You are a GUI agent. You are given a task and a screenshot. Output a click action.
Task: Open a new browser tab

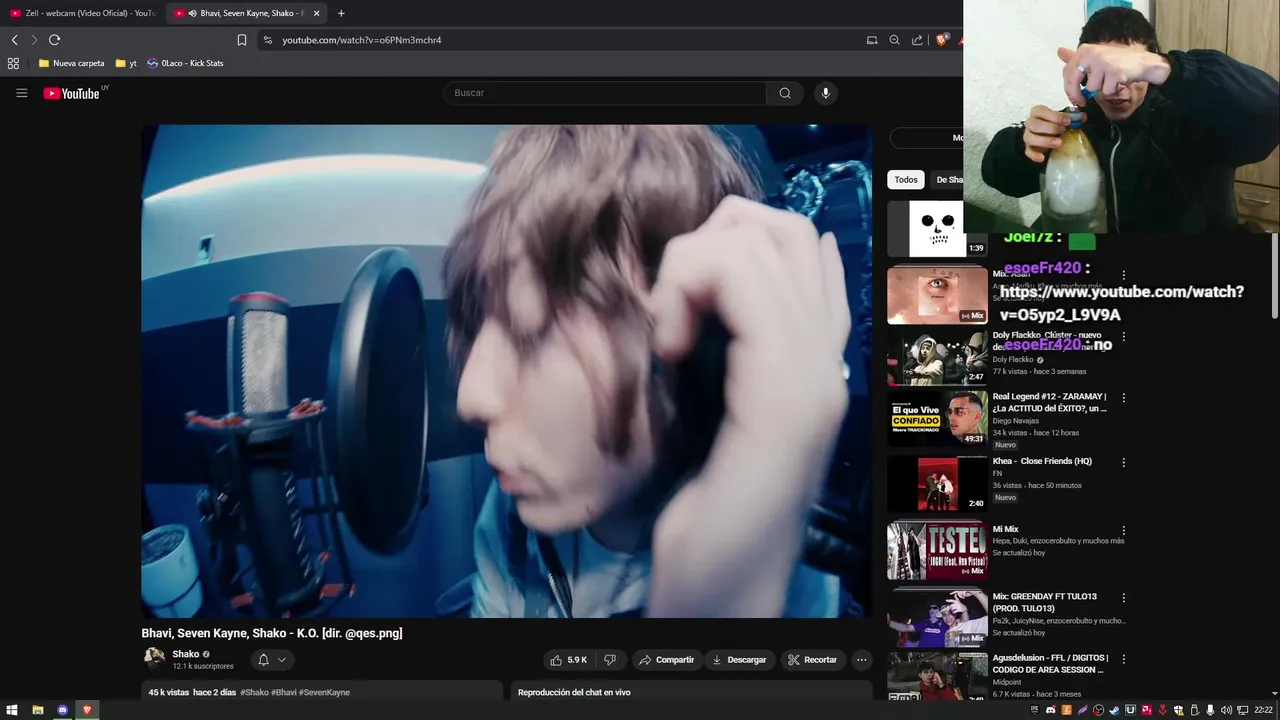[x=341, y=13]
